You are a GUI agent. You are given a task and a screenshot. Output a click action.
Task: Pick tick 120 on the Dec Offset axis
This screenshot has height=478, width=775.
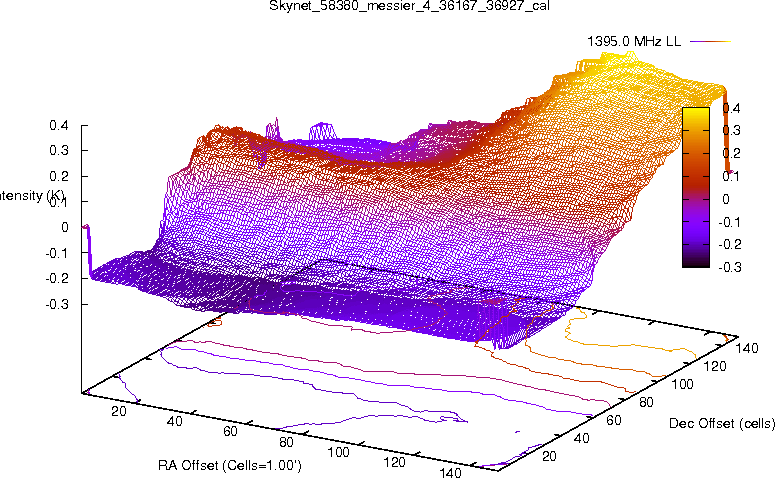[715, 367]
